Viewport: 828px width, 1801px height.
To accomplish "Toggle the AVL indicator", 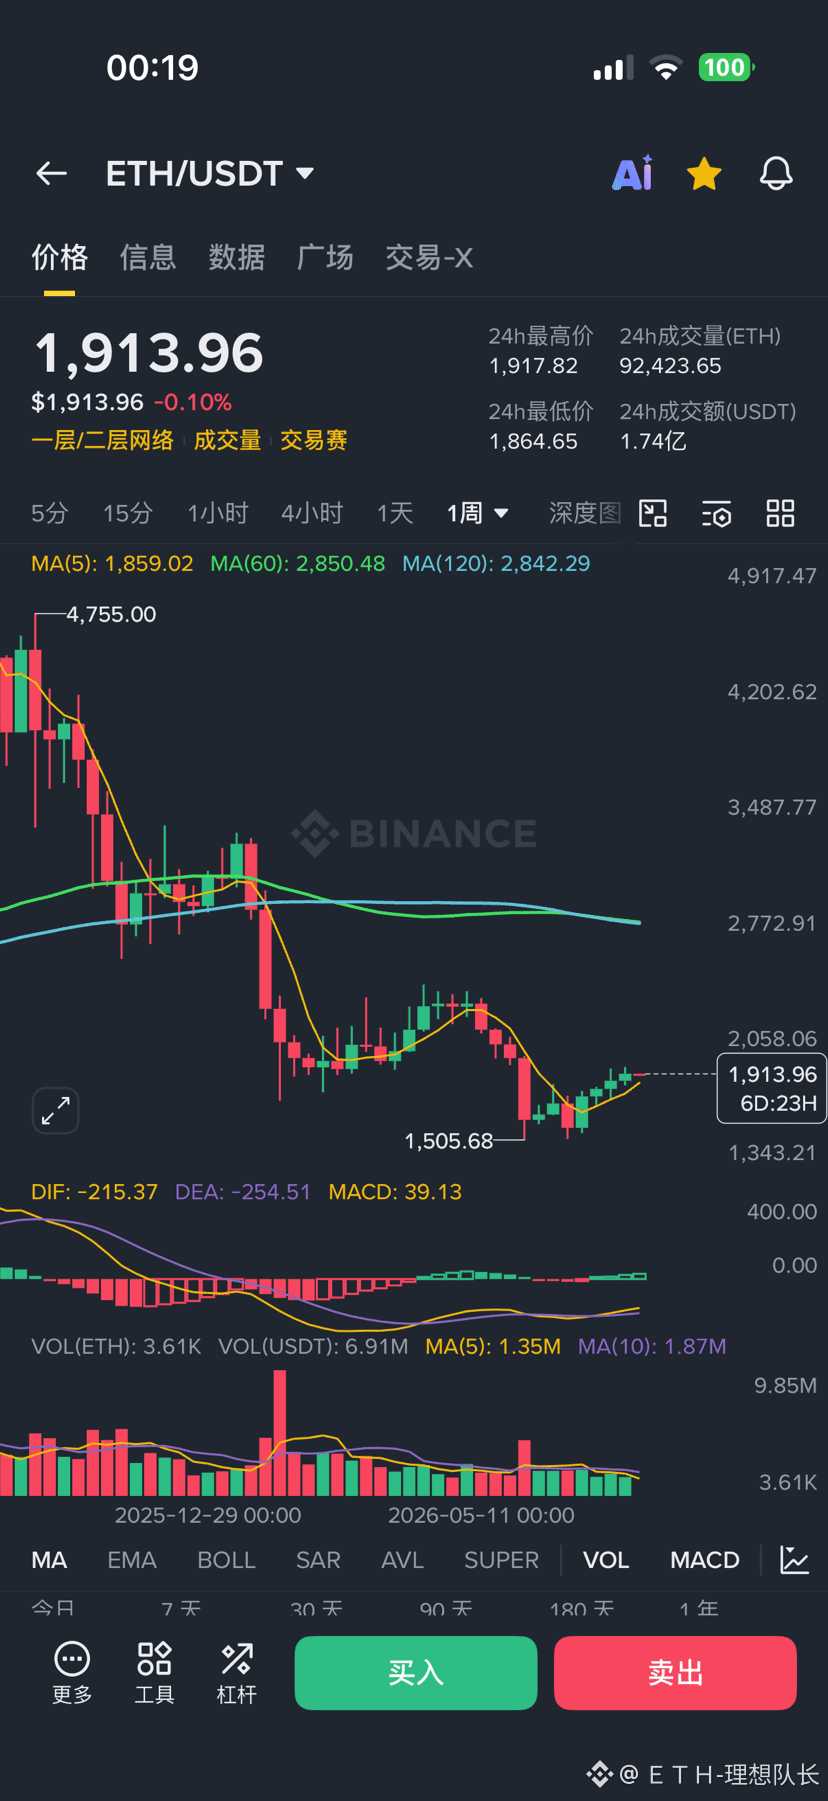I will [402, 1560].
